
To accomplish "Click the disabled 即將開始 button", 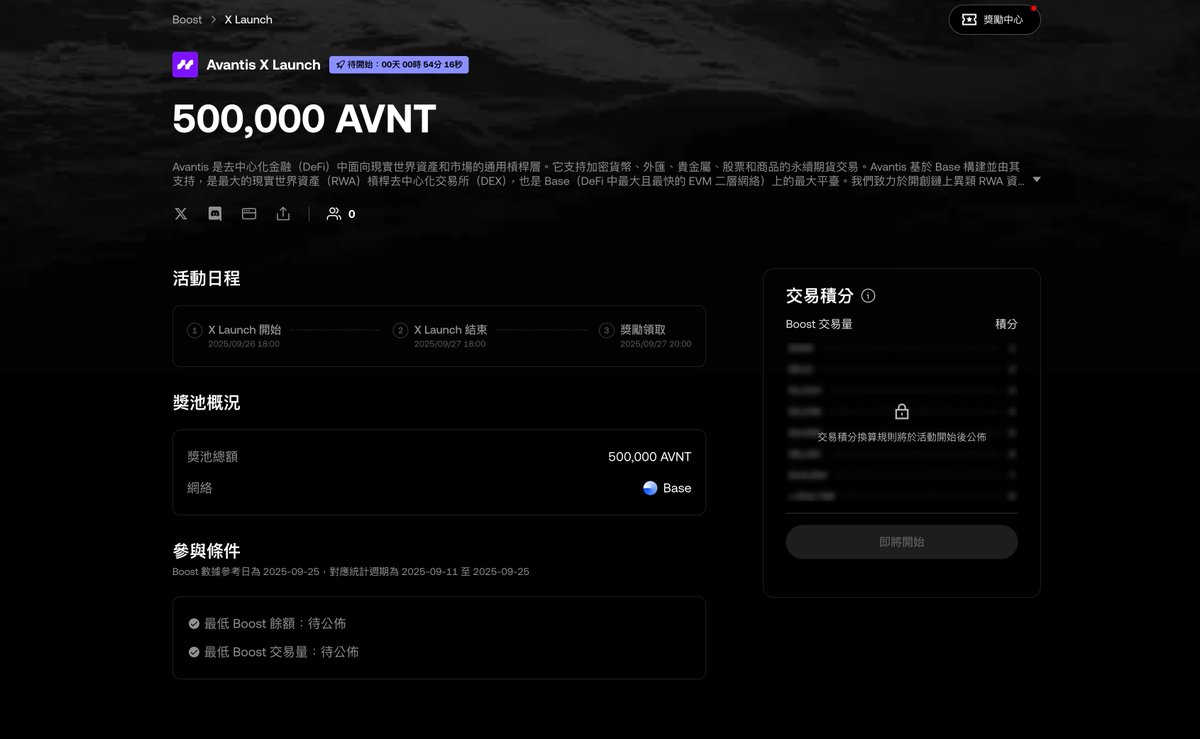I will [x=902, y=542].
